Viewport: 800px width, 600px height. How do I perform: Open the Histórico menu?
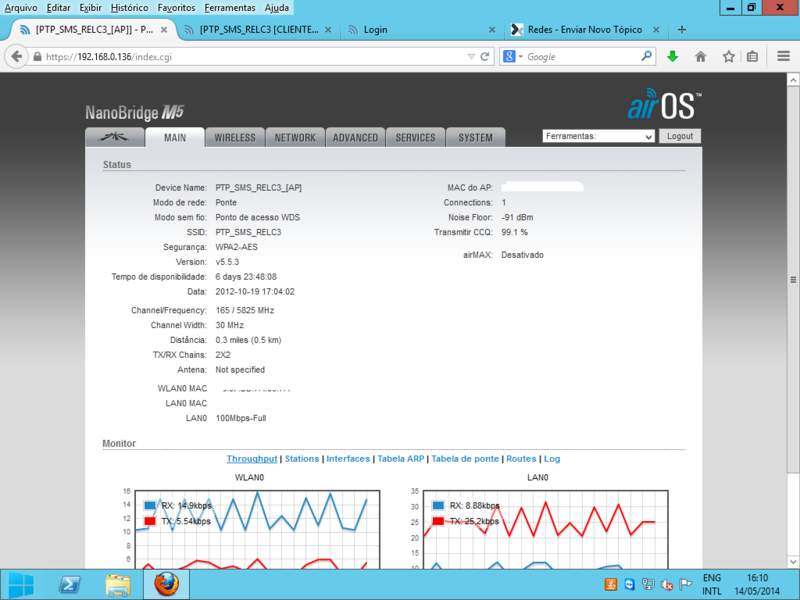pyautogui.click(x=130, y=8)
